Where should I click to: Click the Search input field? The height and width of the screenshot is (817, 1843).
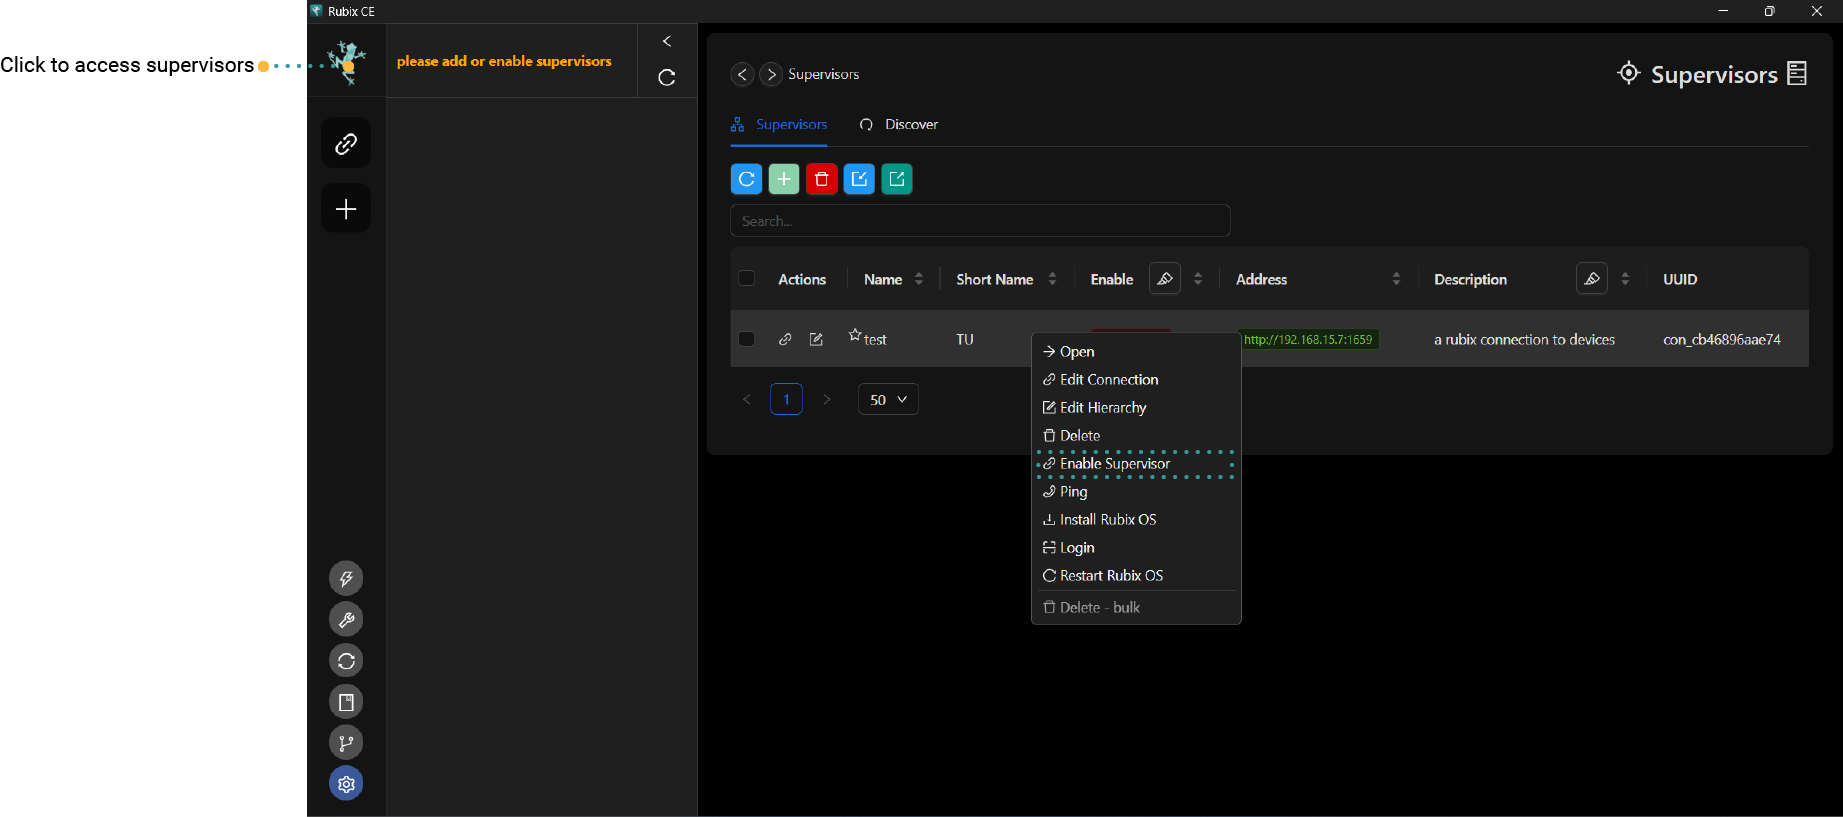tap(980, 221)
